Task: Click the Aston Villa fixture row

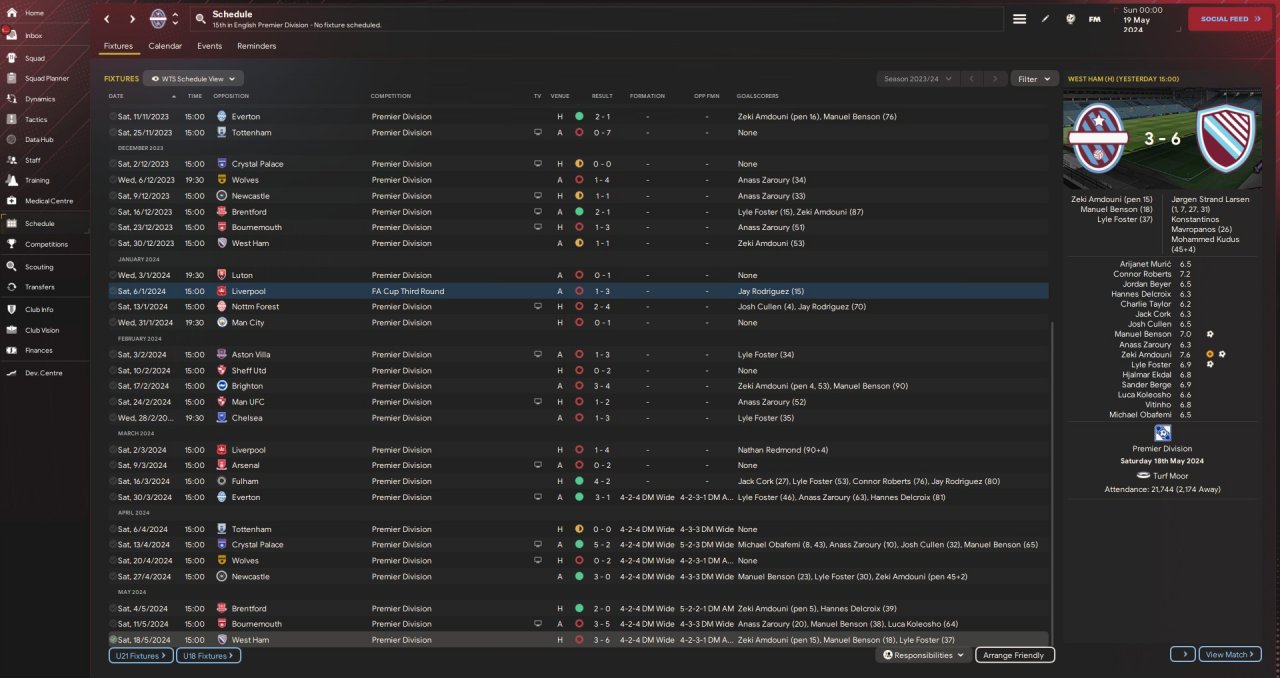Action: pyautogui.click(x=578, y=354)
